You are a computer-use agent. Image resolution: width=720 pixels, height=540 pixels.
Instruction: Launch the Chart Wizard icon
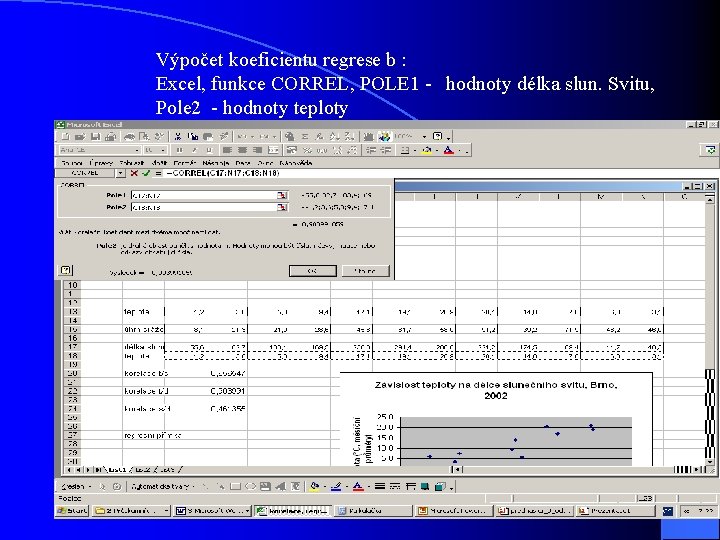coord(368,136)
